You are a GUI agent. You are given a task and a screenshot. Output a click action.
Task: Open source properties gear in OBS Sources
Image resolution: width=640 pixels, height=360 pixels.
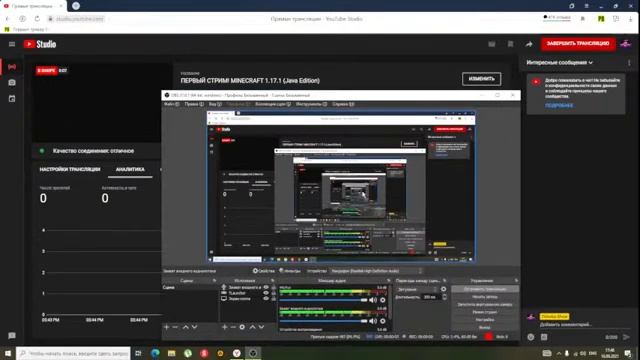242,327
